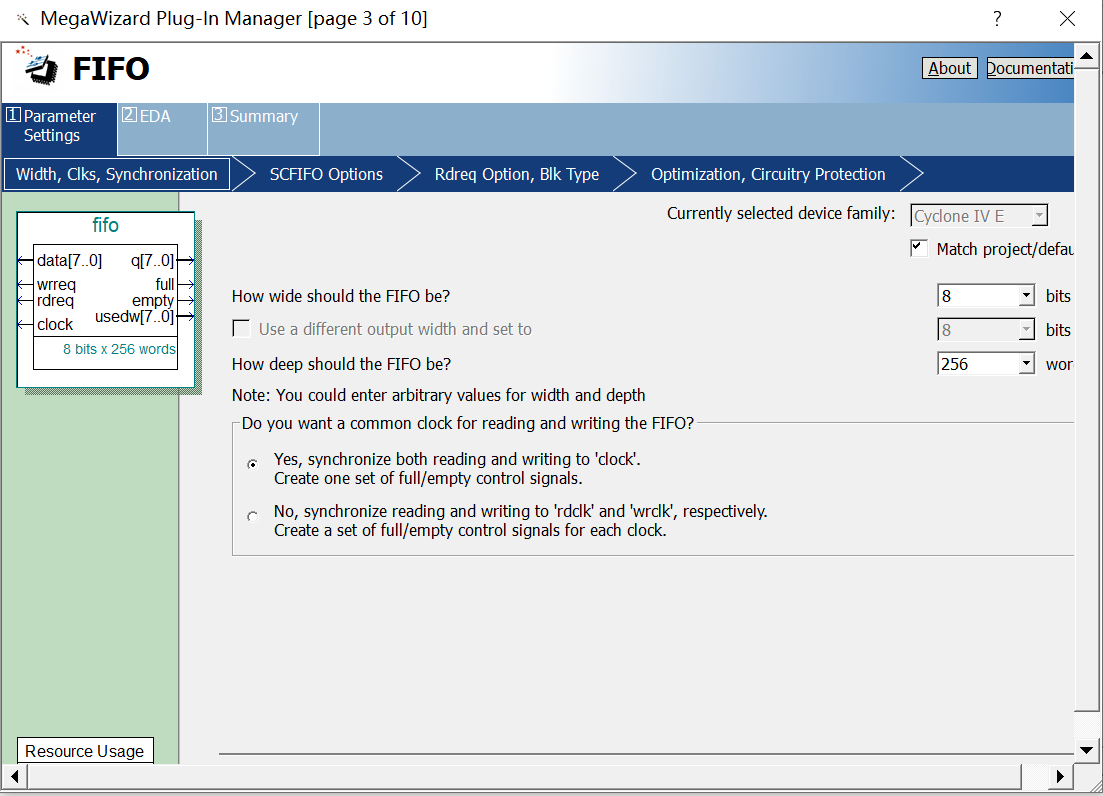Click the full output port label
Image resolution: width=1103 pixels, height=796 pixels.
click(x=165, y=284)
